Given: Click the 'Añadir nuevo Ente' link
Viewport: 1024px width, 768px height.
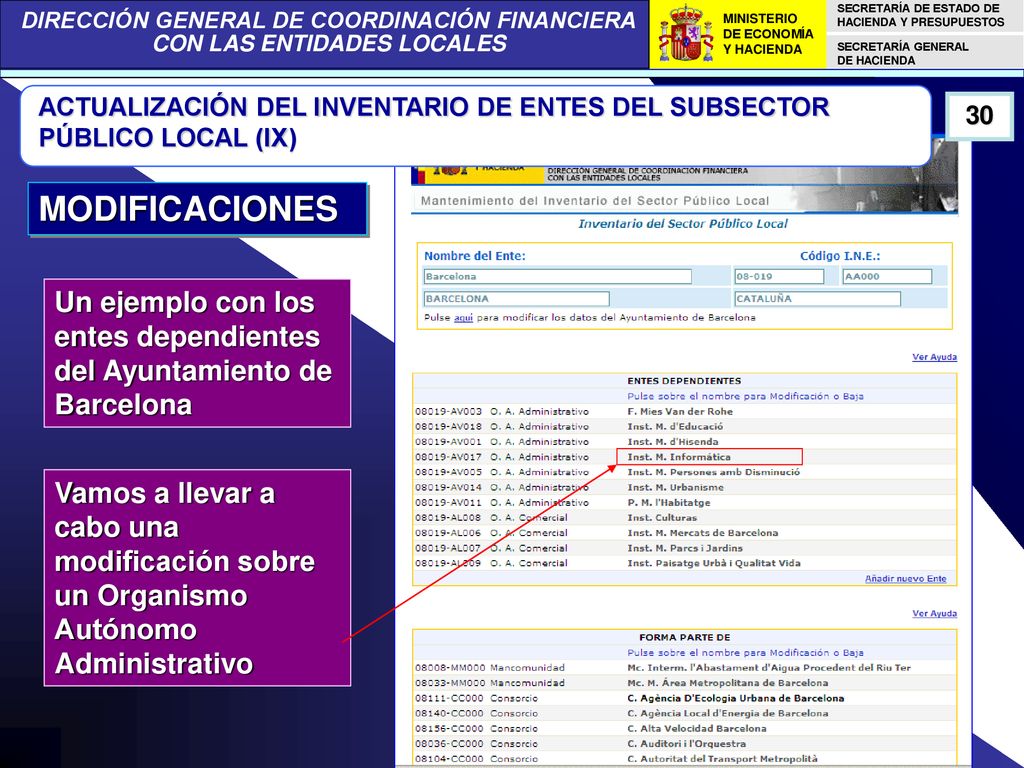Looking at the screenshot, I should coord(905,579).
